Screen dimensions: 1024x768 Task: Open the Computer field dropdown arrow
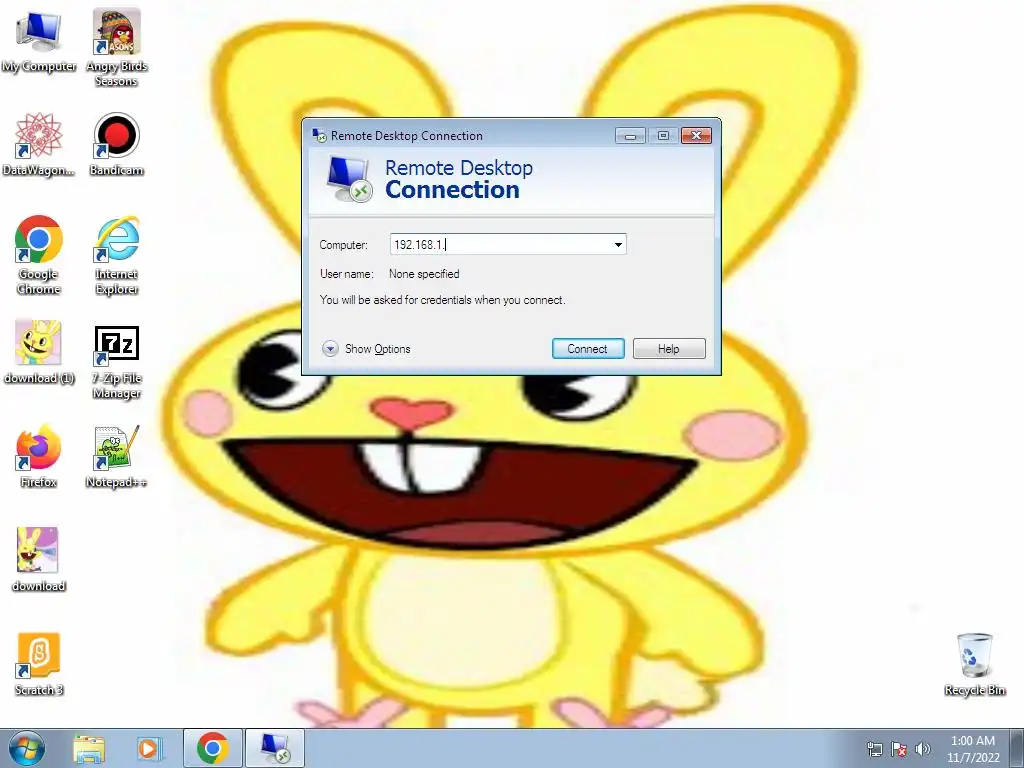(618, 245)
